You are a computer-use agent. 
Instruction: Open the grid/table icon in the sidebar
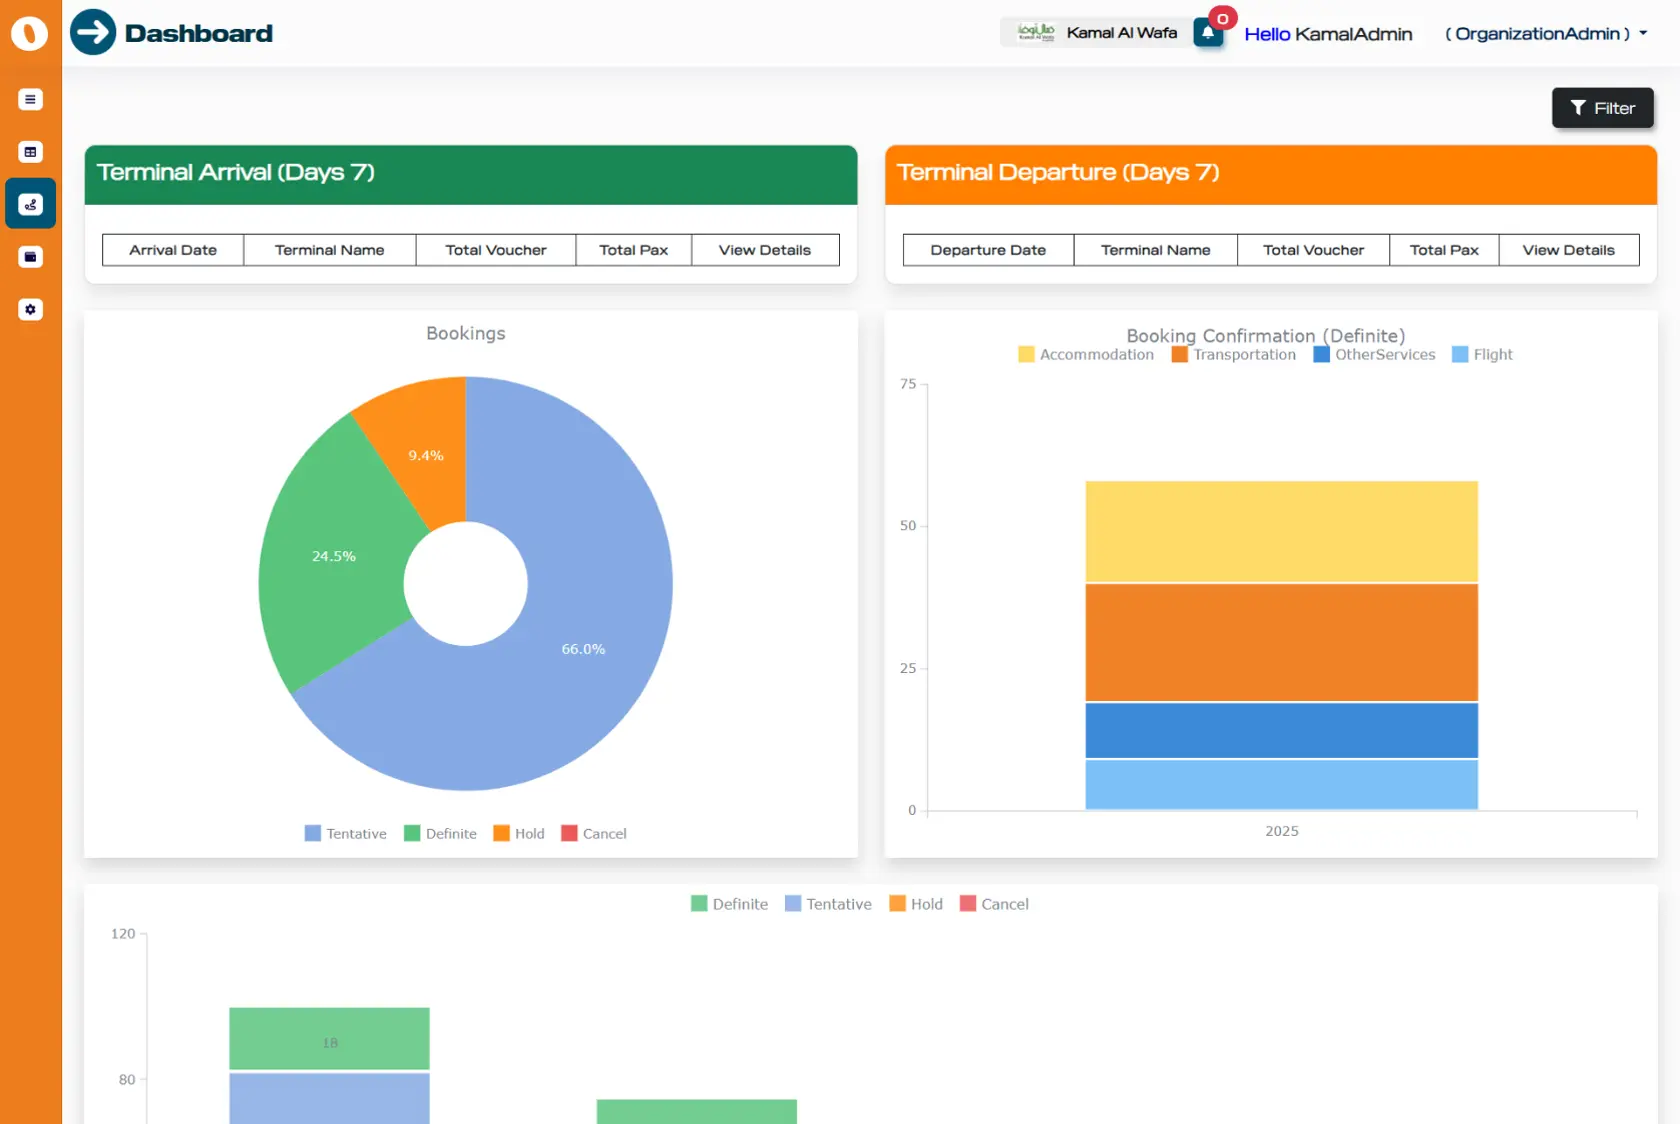pos(30,151)
